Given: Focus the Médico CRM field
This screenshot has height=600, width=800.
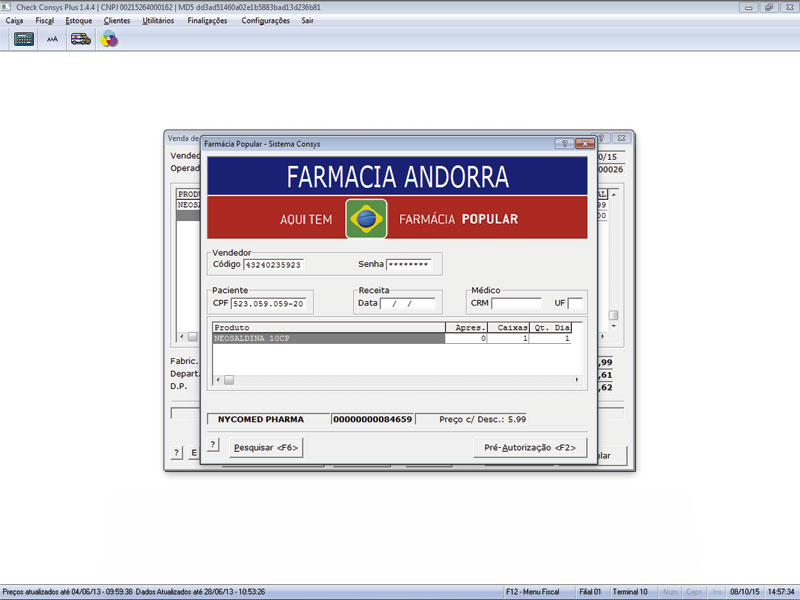Looking at the screenshot, I should coord(516,303).
